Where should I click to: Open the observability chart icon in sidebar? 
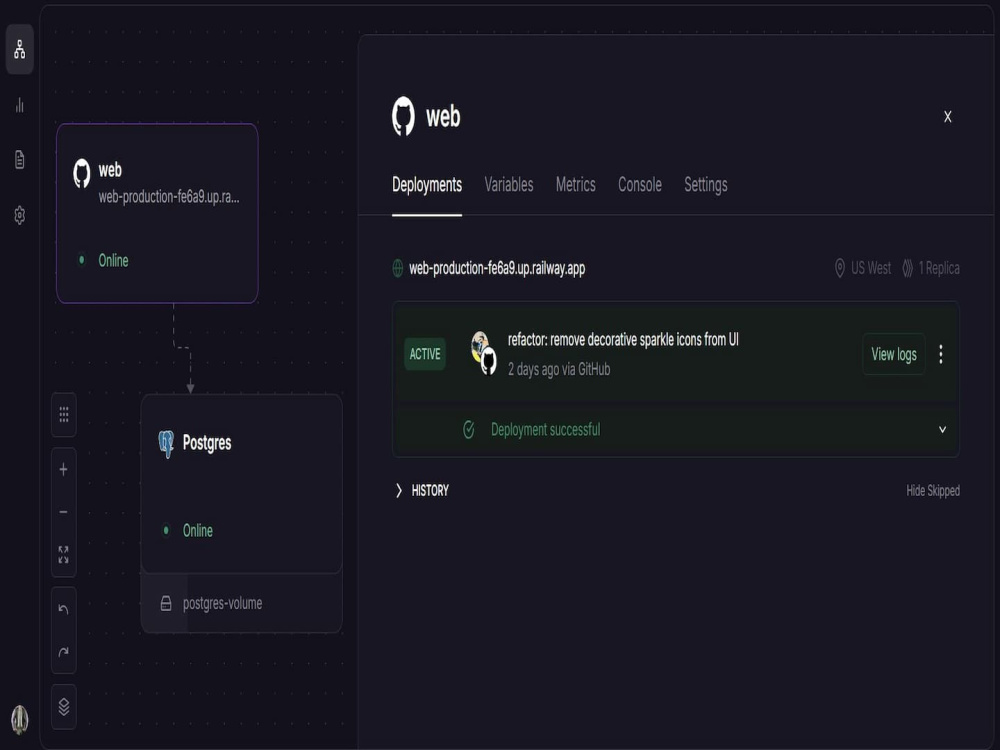(x=20, y=105)
